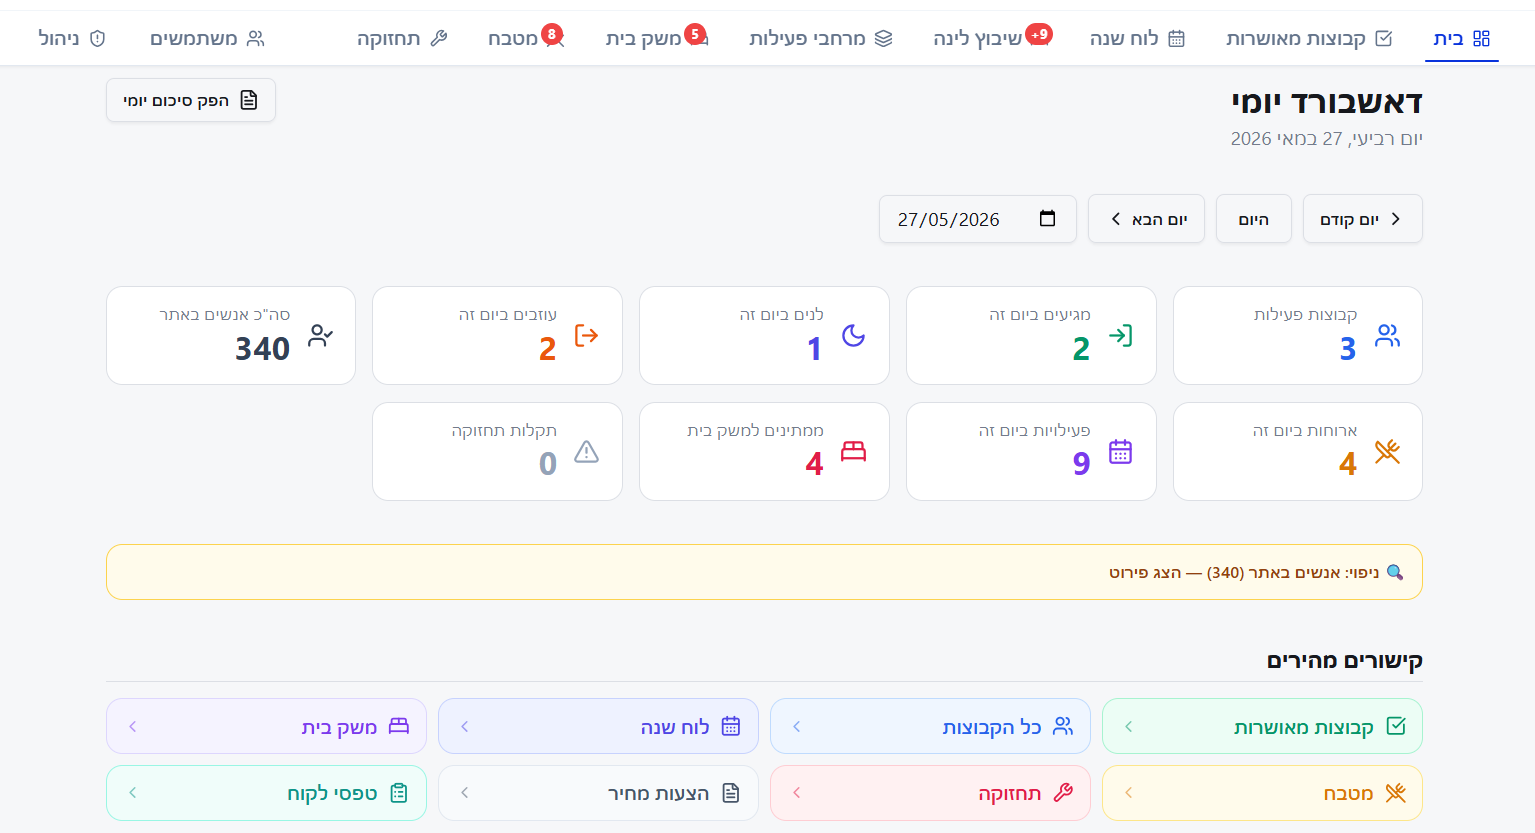1535x833 pixels.
Task: Open the טפסי לקוח quick link
Action: tap(266, 793)
